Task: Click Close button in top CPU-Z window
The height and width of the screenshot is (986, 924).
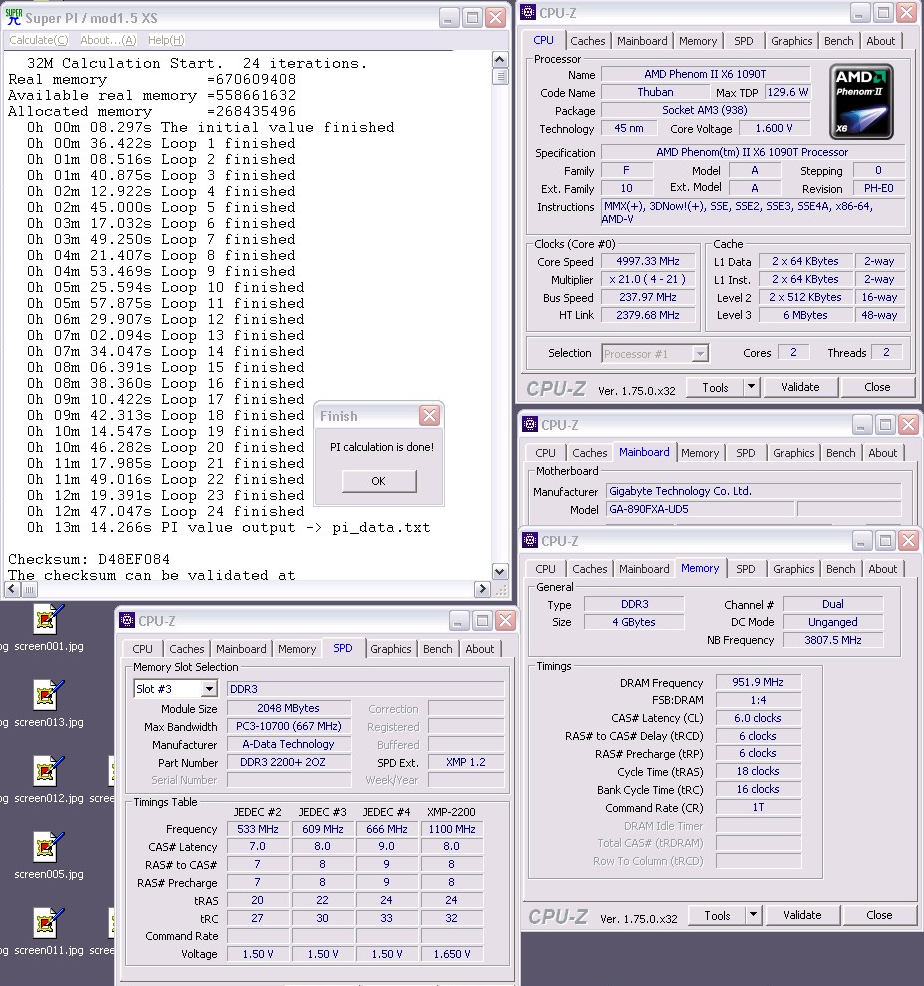Action: [x=877, y=387]
